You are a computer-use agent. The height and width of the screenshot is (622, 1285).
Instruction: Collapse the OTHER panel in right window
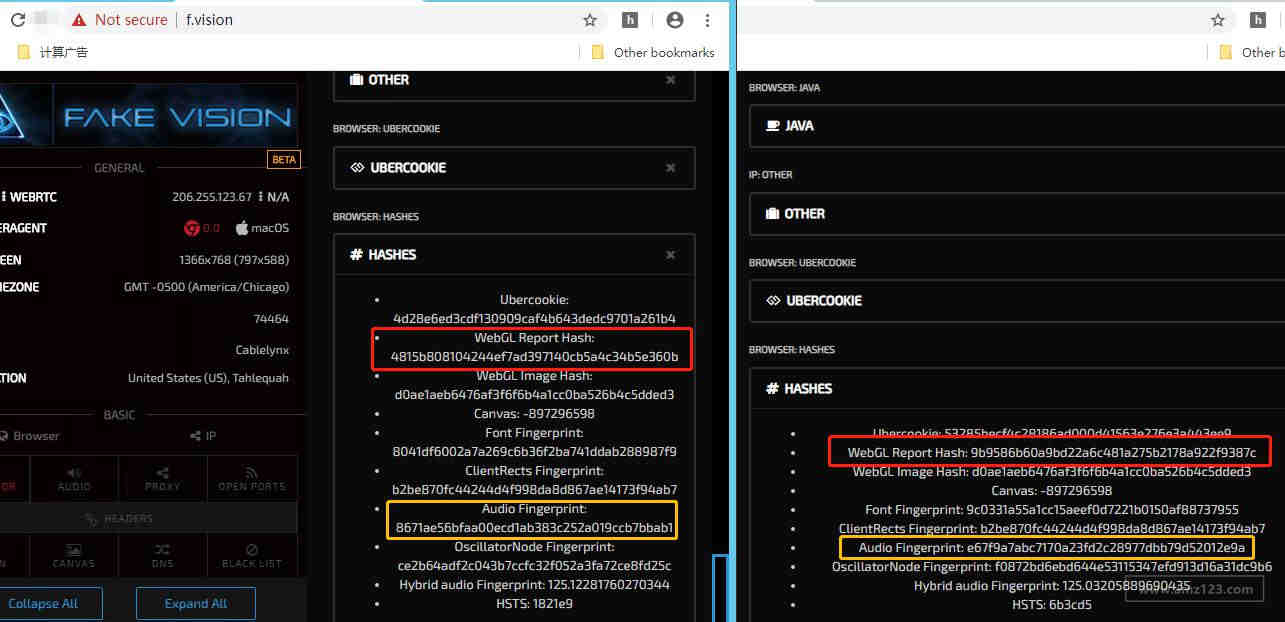pos(1017,213)
